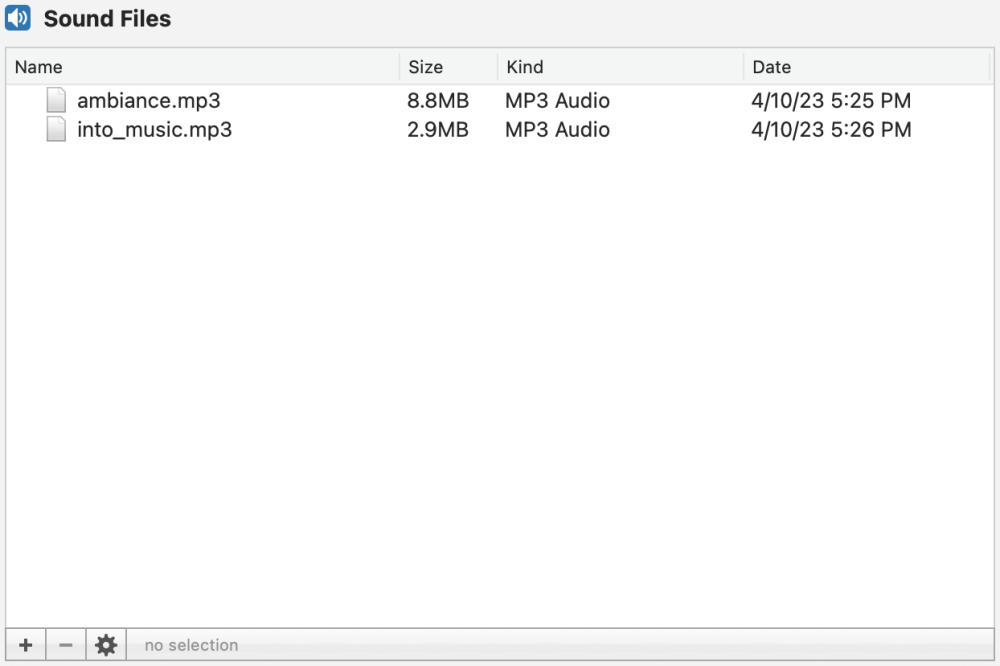Click the Remove sound file minus button
Screen dimensions: 1000x666
pyautogui.click(x=66, y=645)
